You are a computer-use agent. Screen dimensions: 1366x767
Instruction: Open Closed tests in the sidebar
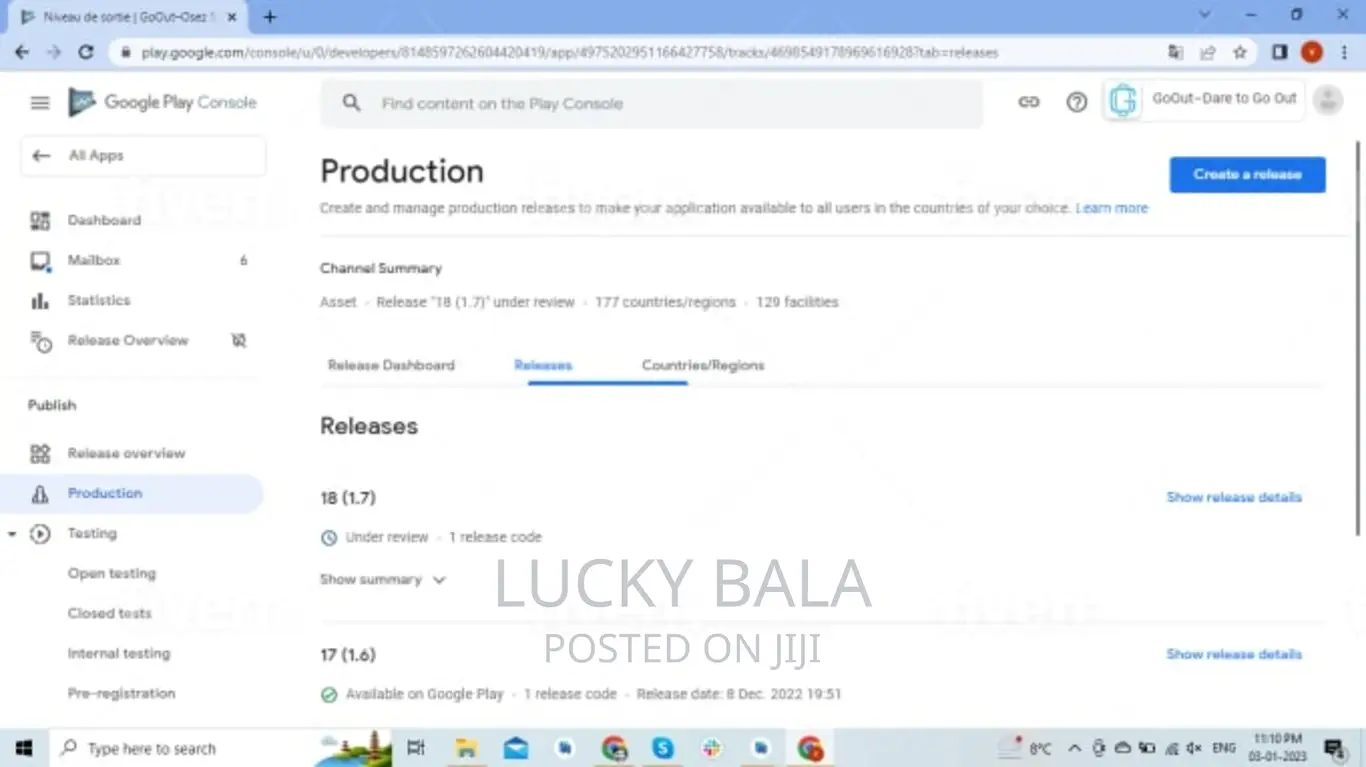[x=110, y=614]
